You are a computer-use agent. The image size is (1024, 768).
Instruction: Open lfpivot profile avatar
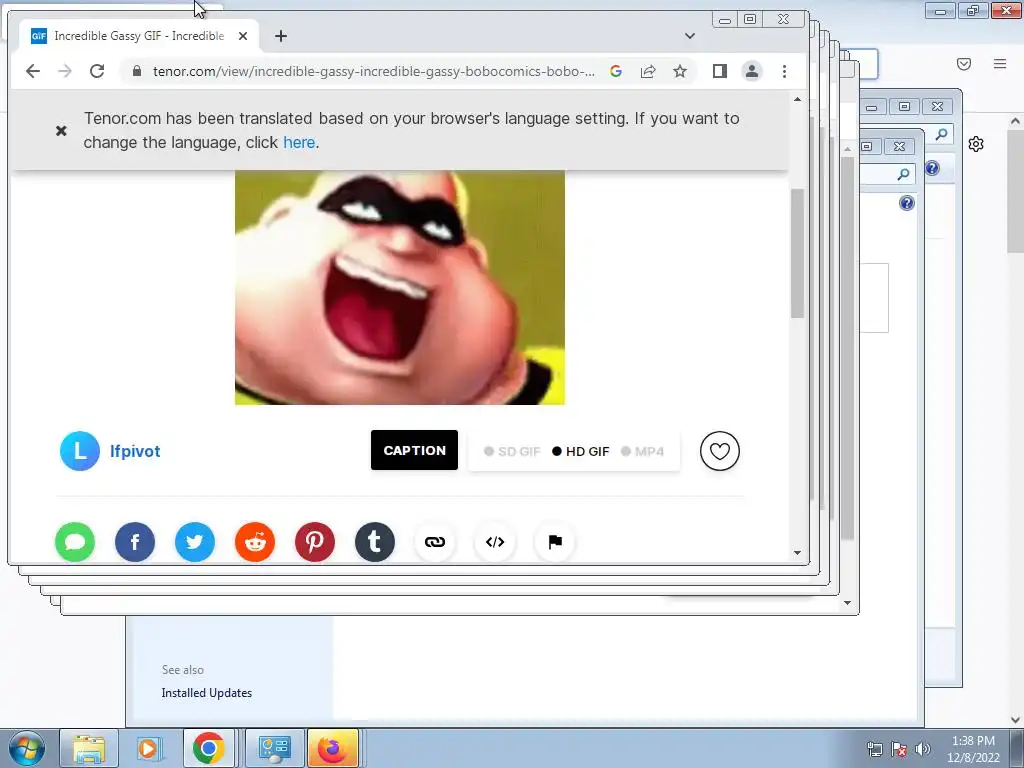[x=80, y=451]
